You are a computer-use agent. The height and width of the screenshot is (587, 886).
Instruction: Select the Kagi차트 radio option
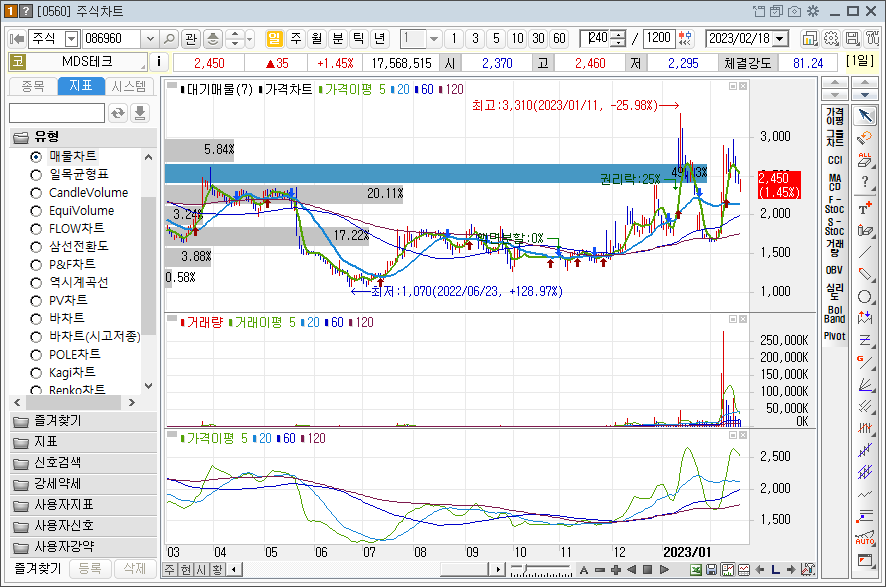coord(36,373)
